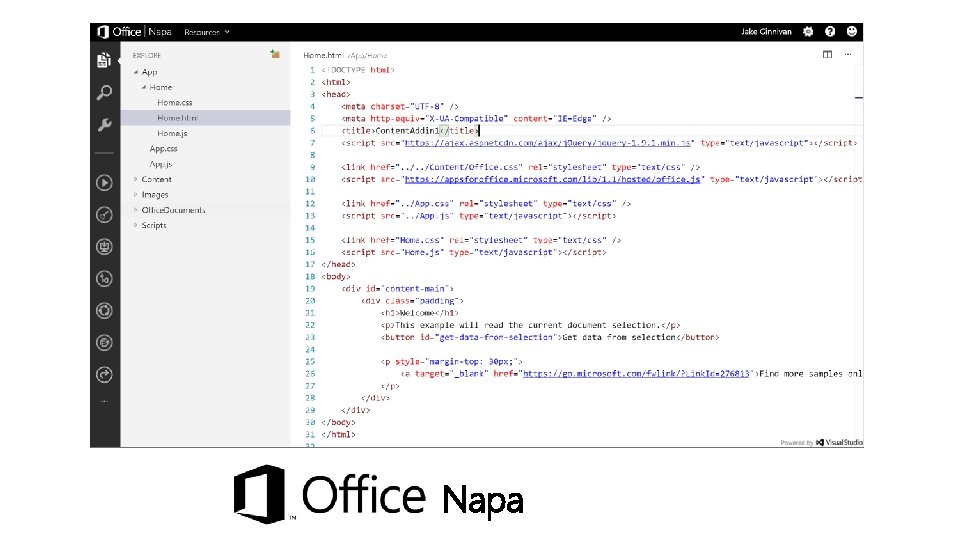Open the Home.js file
The width and height of the screenshot is (979, 551).
tap(172, 133)
